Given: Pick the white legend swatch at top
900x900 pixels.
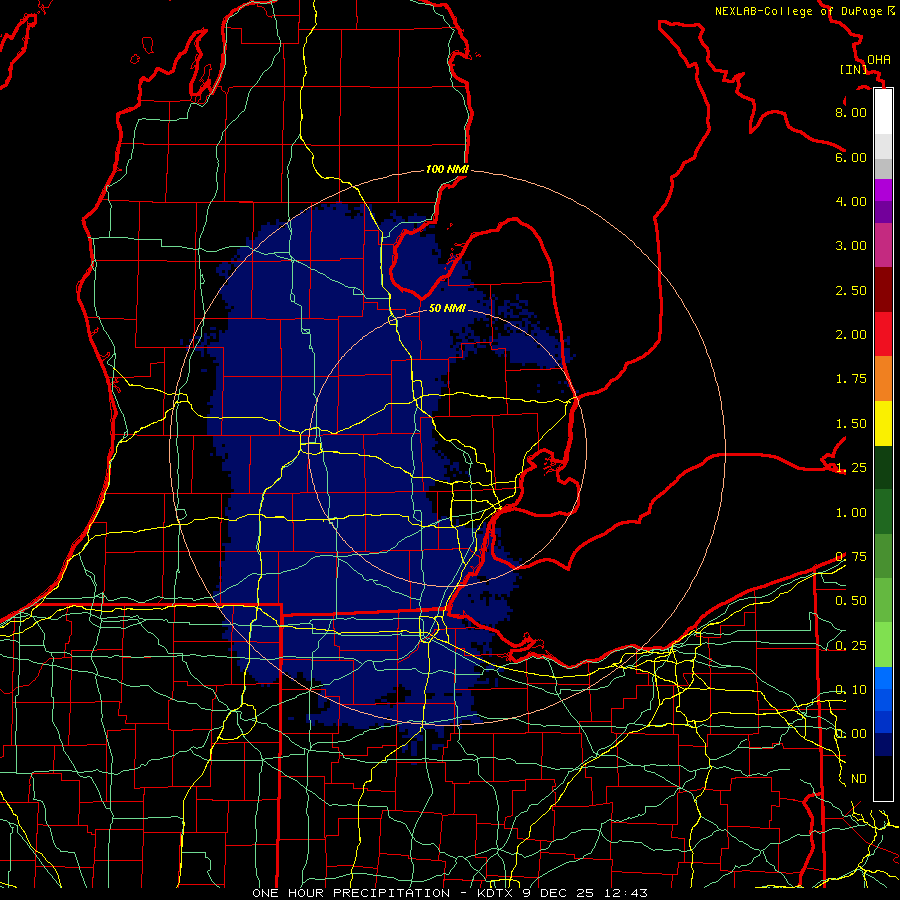Looking at the screenshot, I should pyautogui.click(x=883, y=112).
